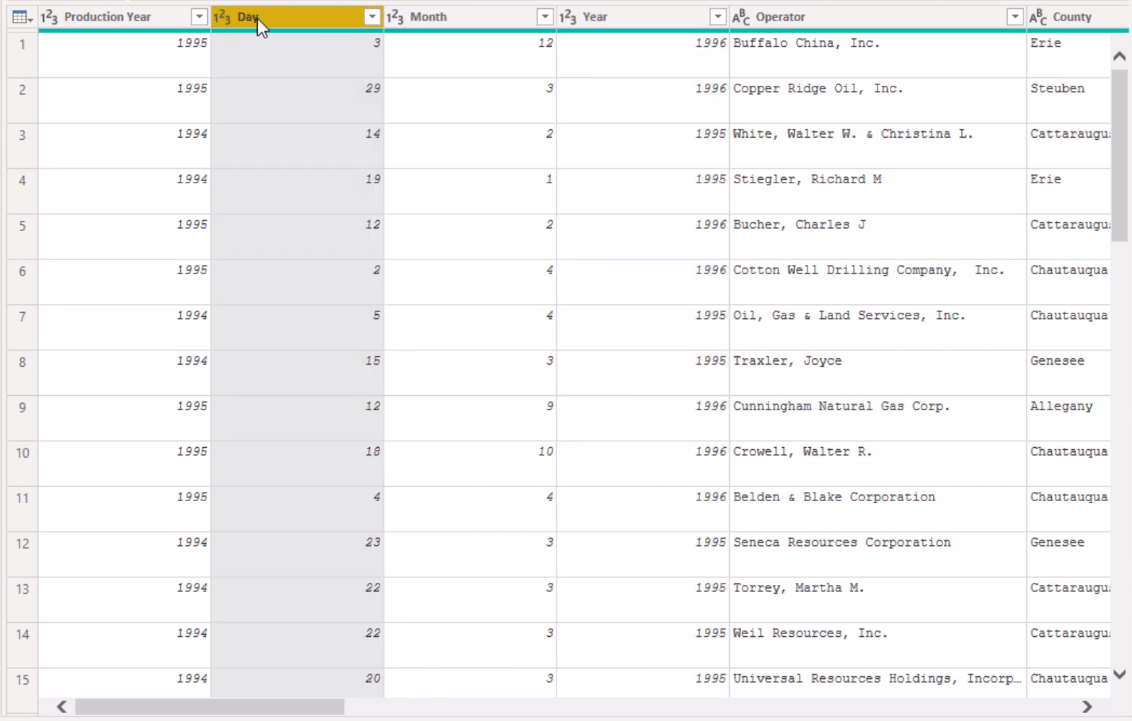The width and height of the screenshot is (1132, 721).
Task: Click the cell 'Weil Resources, Inc.'
Action: point(878,646)
